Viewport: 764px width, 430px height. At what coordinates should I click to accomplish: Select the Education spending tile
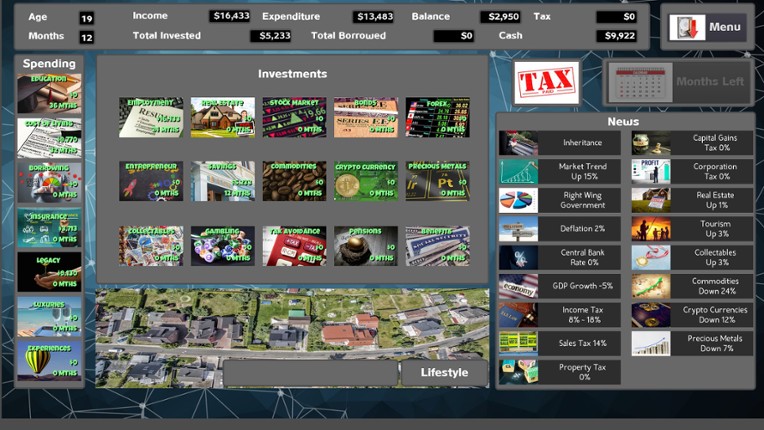coord(49,93)
